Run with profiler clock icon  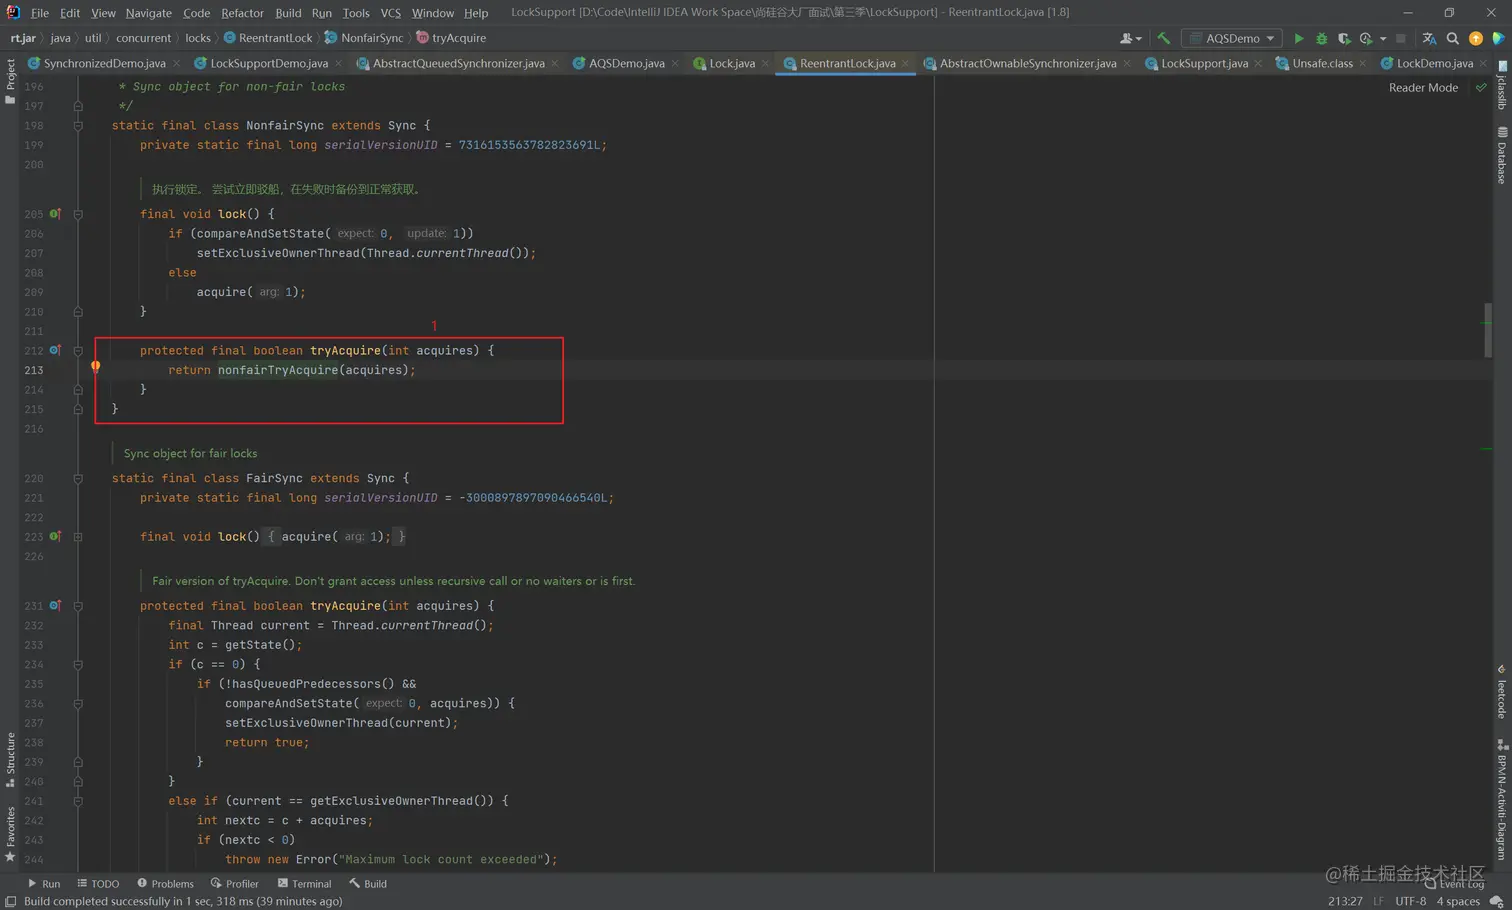tap(1366, 38)
